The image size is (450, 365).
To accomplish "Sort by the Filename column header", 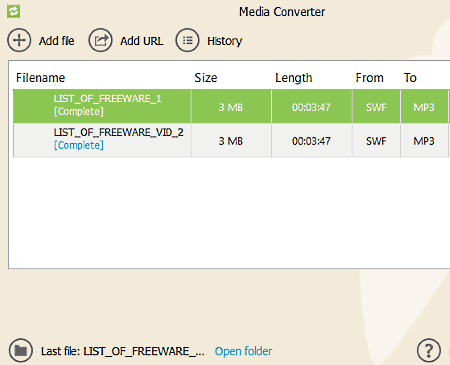I will click(x=40, y=78).
